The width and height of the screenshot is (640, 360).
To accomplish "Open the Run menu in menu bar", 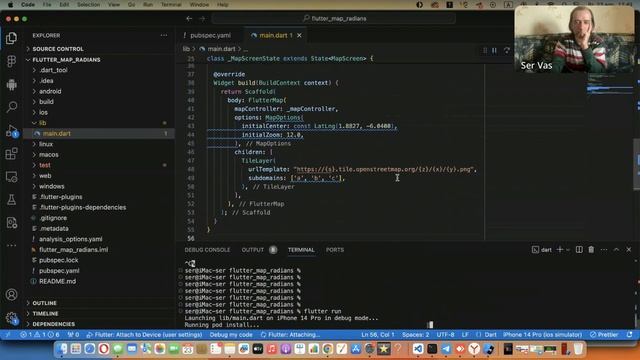I will click(x=148, y=4).
